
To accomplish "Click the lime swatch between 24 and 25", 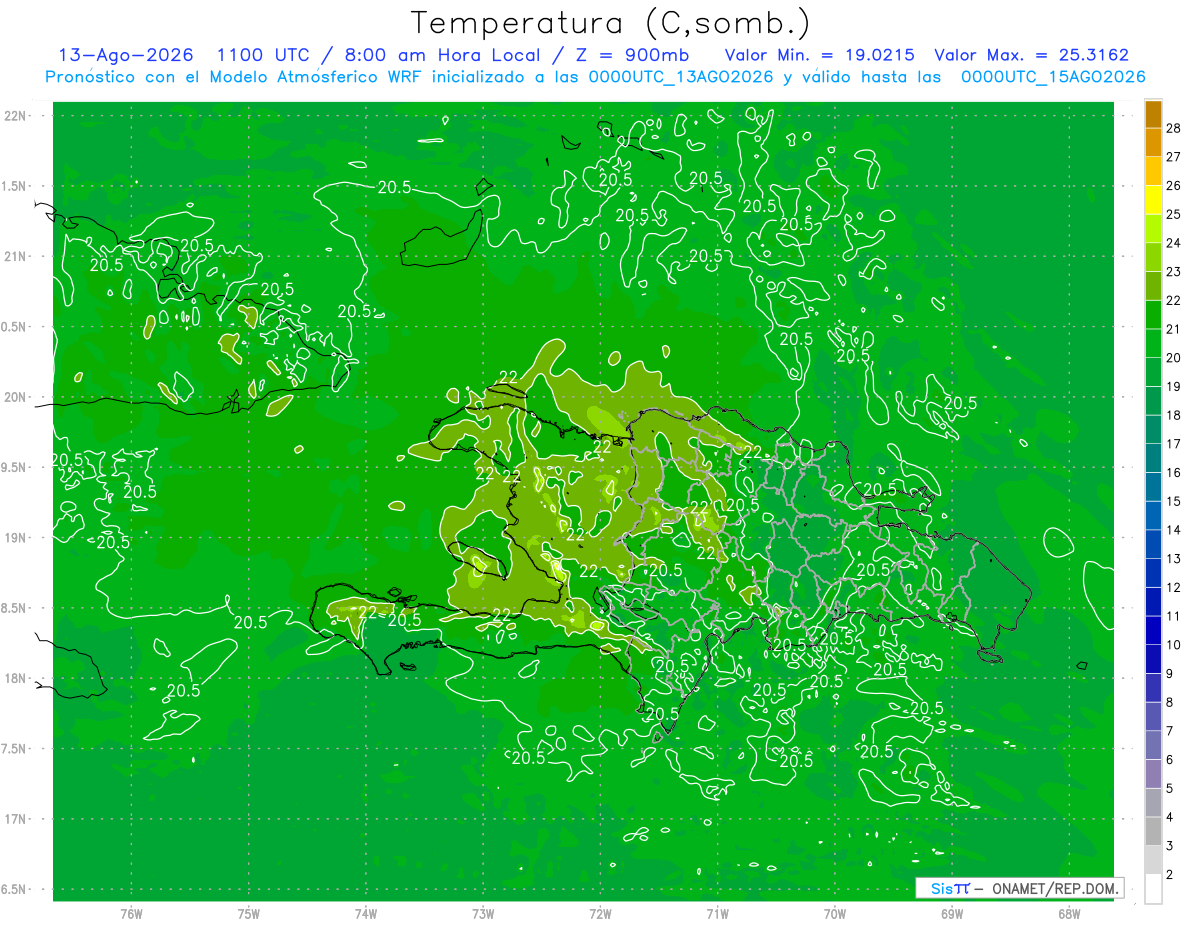I will [1153, 229].
